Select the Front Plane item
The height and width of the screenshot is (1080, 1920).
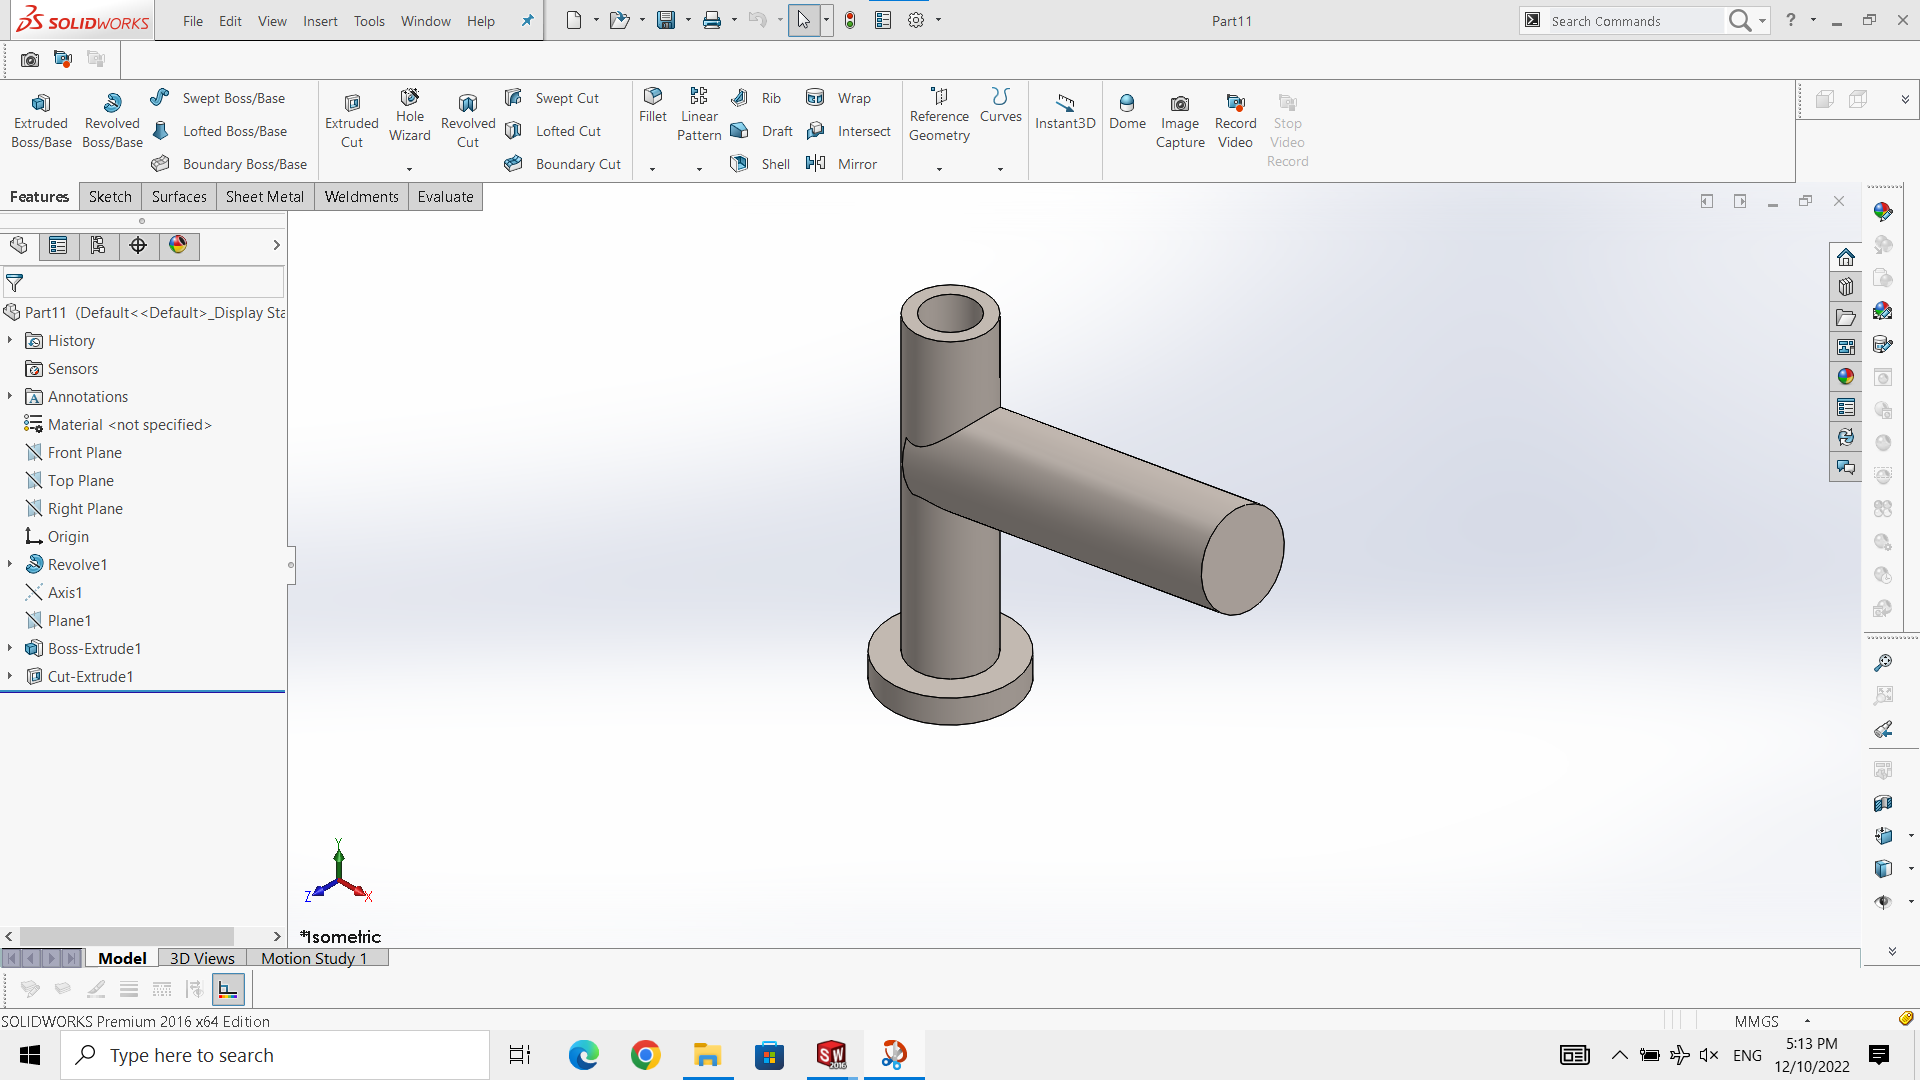click(x=74, y=453)
